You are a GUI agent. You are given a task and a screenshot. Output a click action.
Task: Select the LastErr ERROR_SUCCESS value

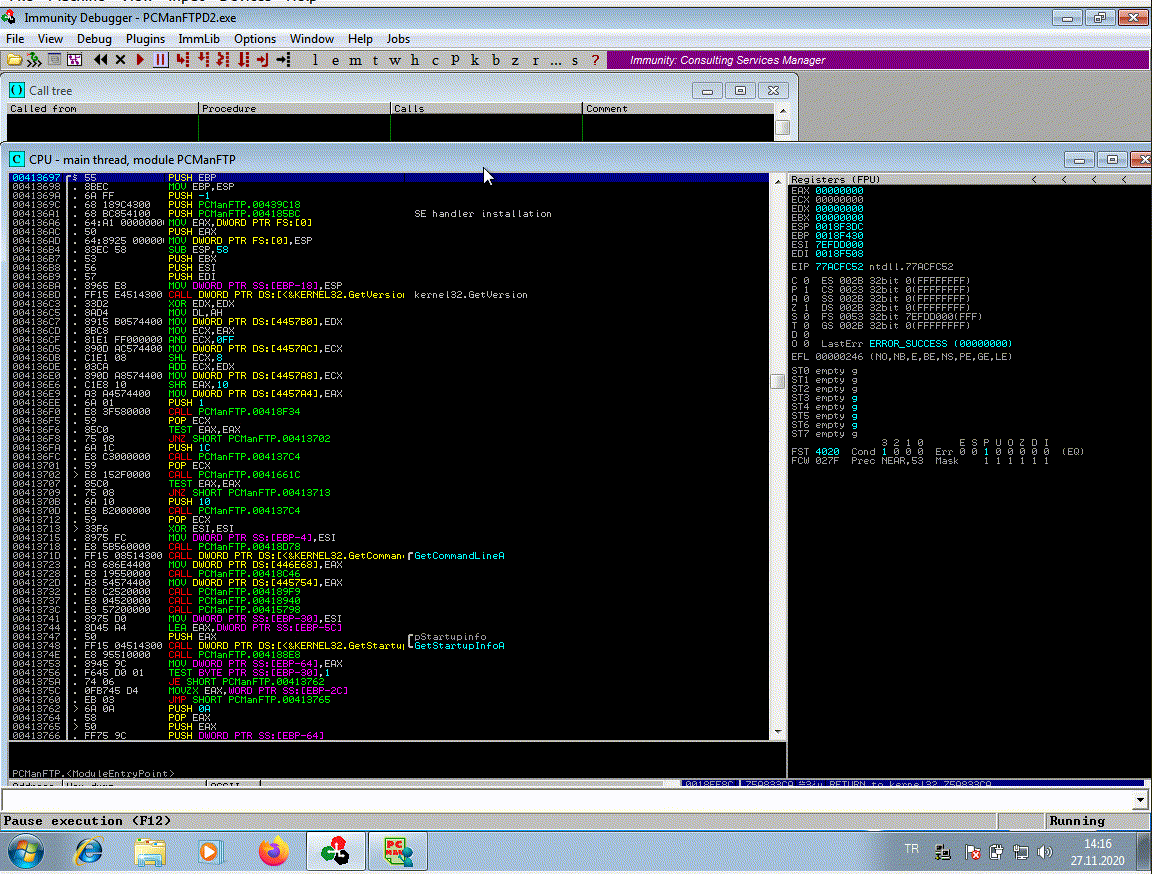pos(940,344)
